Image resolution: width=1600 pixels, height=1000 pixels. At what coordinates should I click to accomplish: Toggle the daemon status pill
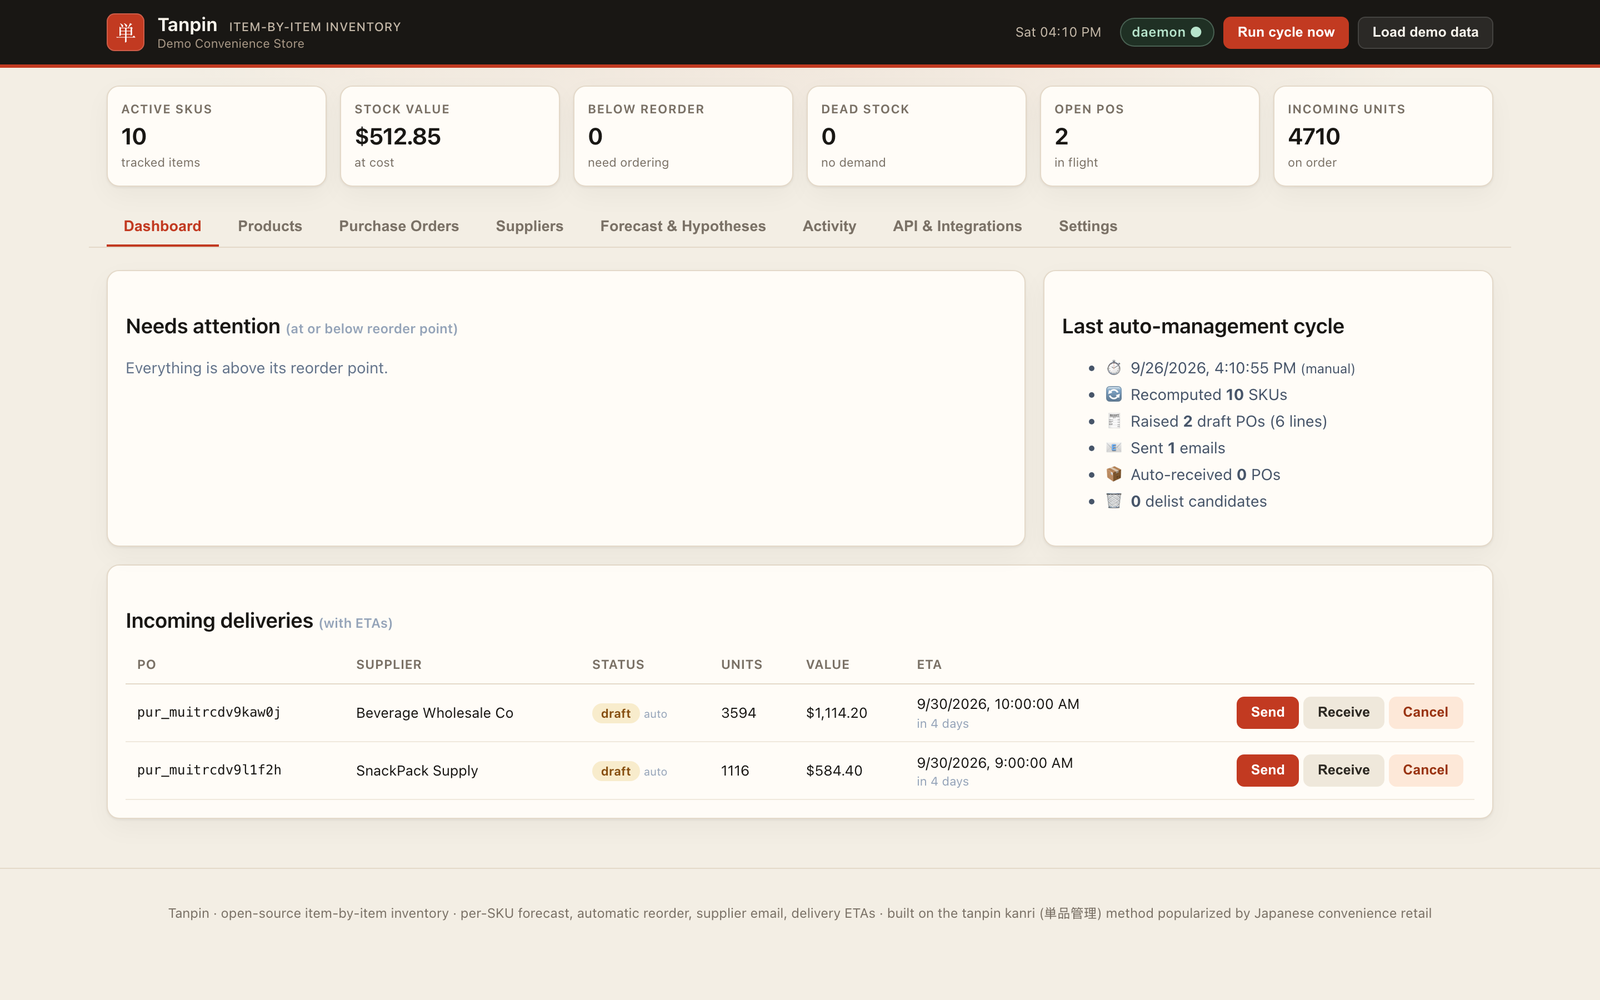(1166, 32)
